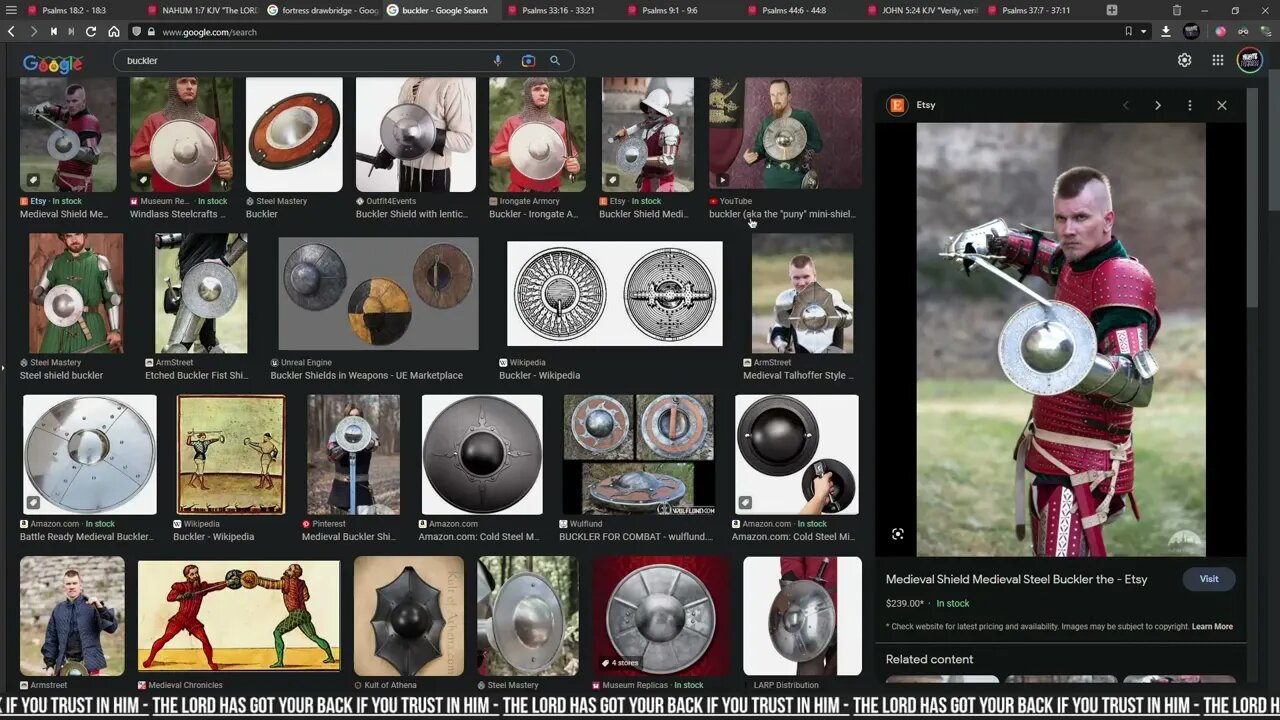Open the Google apps grid

[1218, 60]
